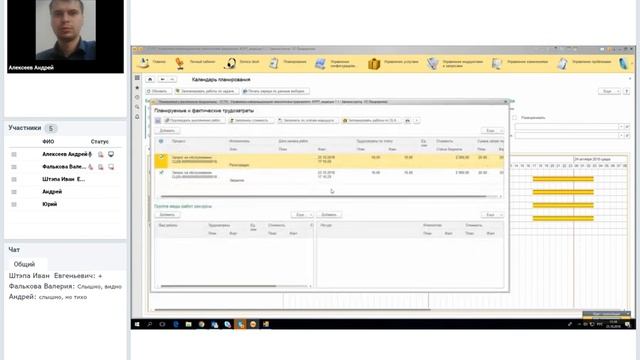Toggle checkbox right of the dialog window
Screen dimensions: 640x360
pyautogui.click(x=515, y=118)
